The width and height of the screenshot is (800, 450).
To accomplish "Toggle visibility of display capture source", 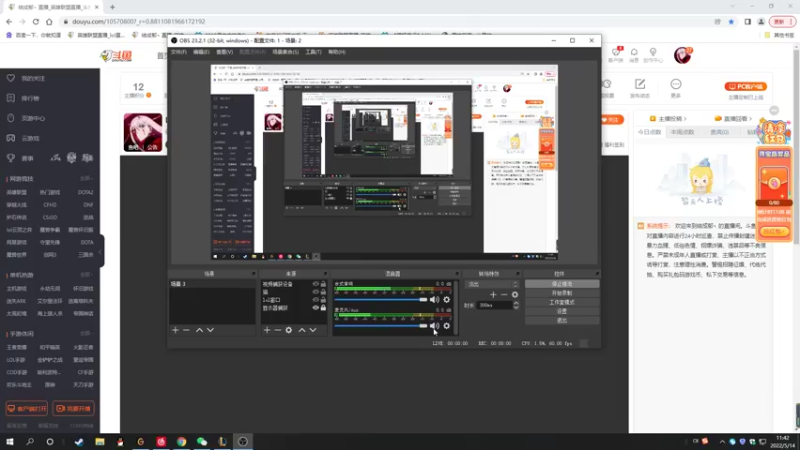I will point(315,308).
